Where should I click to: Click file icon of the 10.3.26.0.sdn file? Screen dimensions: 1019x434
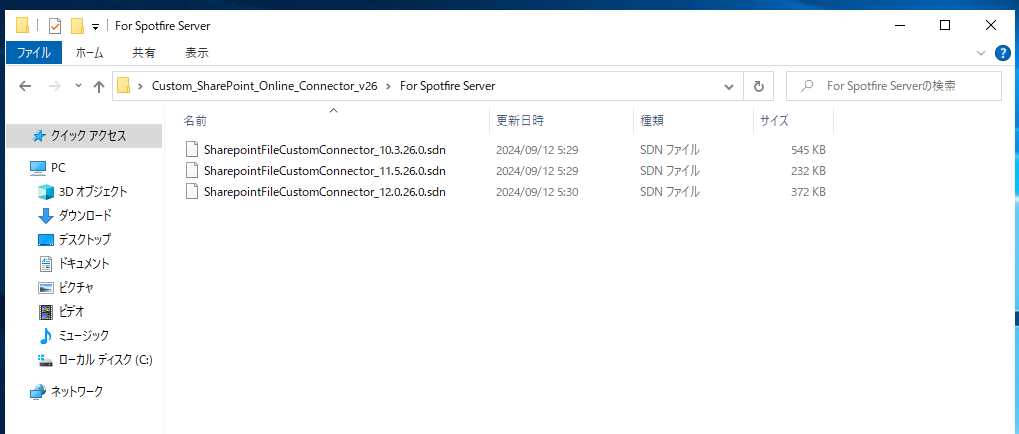[191, 149]
